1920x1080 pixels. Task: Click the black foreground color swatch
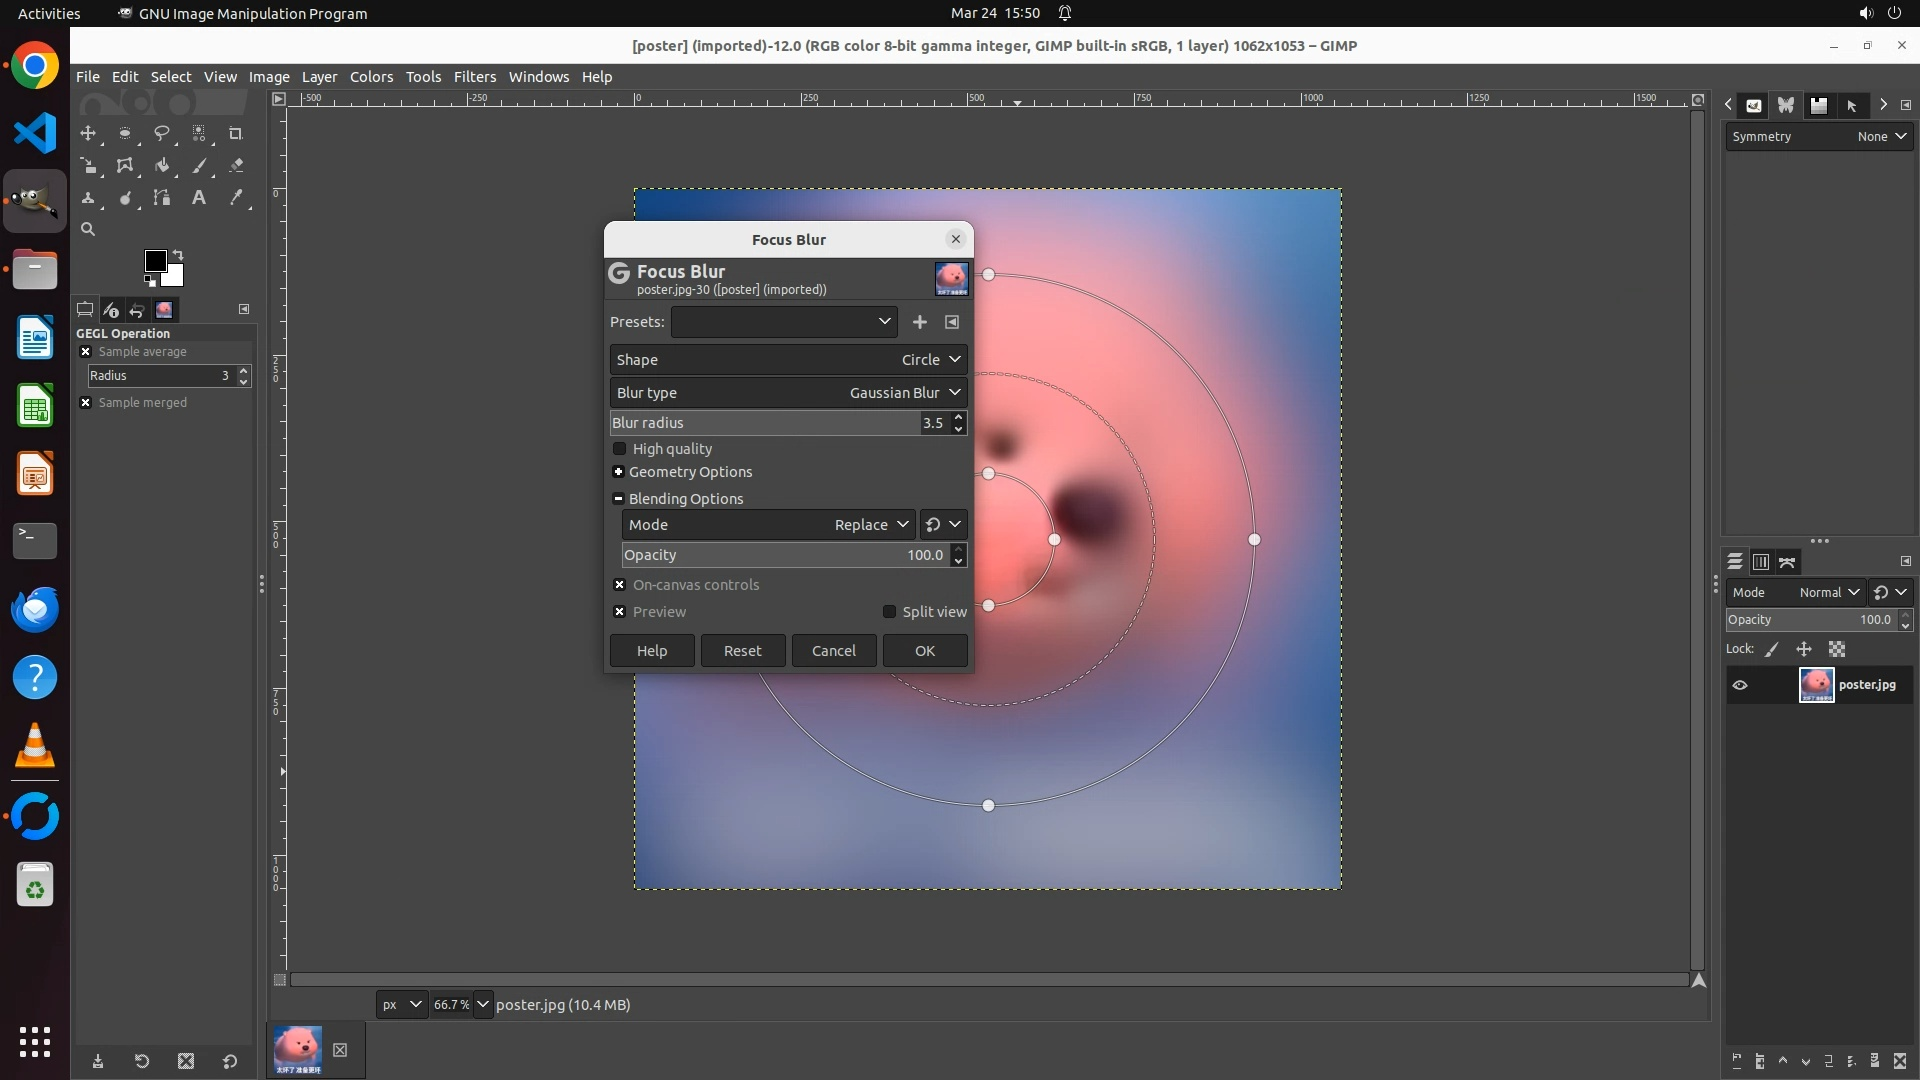click(x=154, y=261)
